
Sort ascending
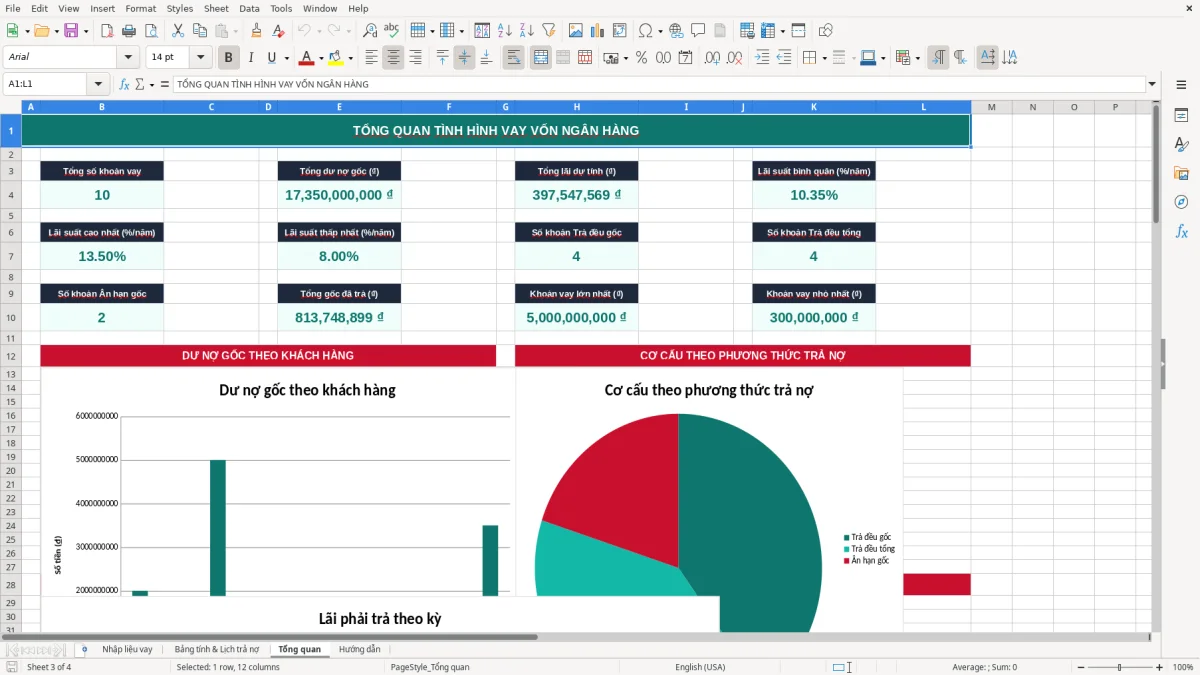pos(504,31)
